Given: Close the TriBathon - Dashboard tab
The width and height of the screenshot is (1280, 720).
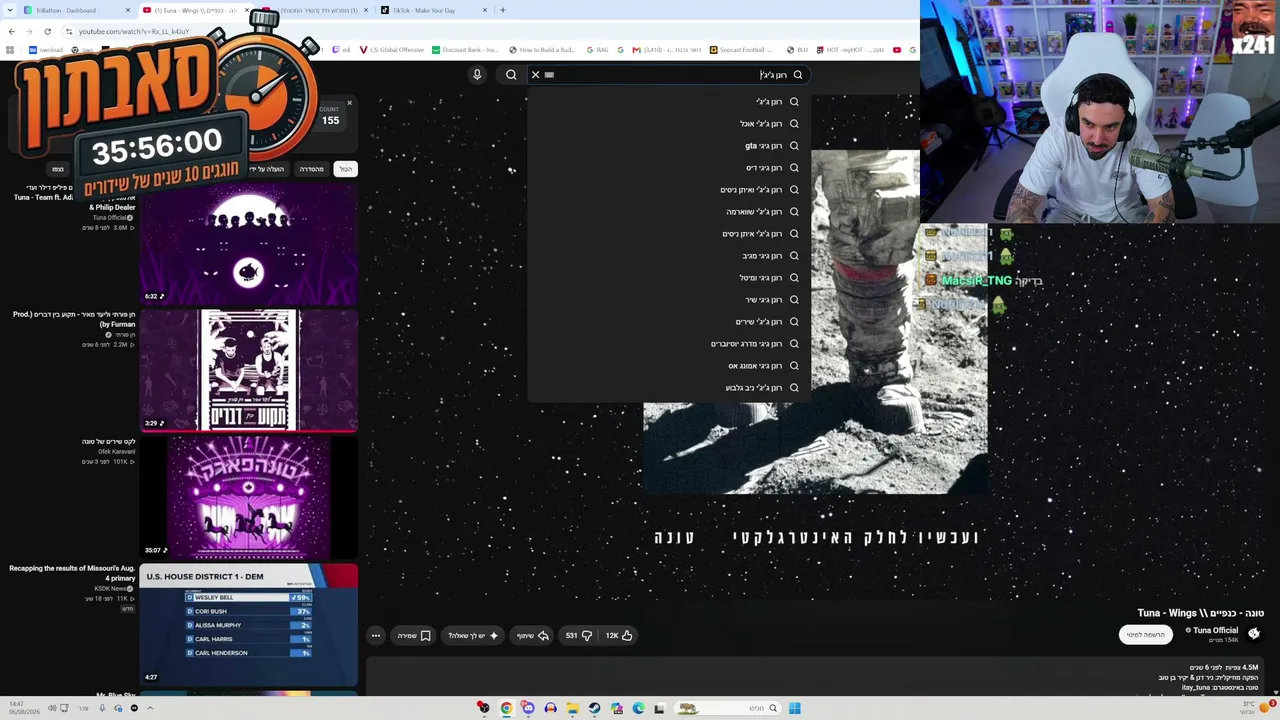Looking at the screenshot, I should click(128, 10).
